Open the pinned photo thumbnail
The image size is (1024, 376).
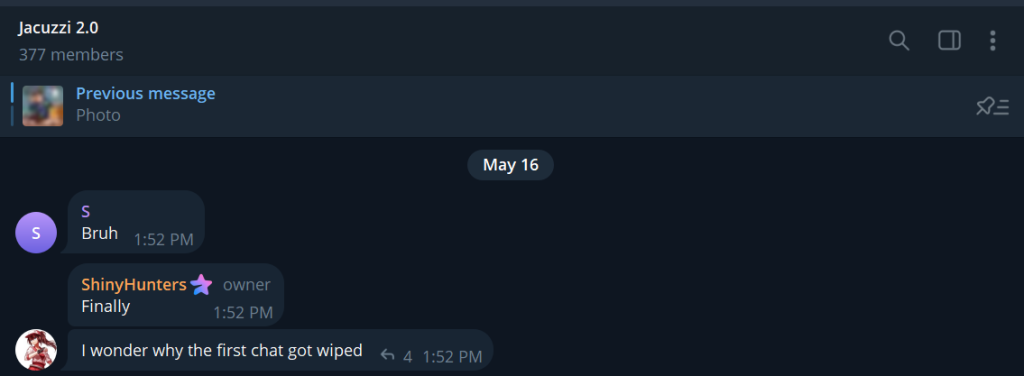click(x=43, y=106)
